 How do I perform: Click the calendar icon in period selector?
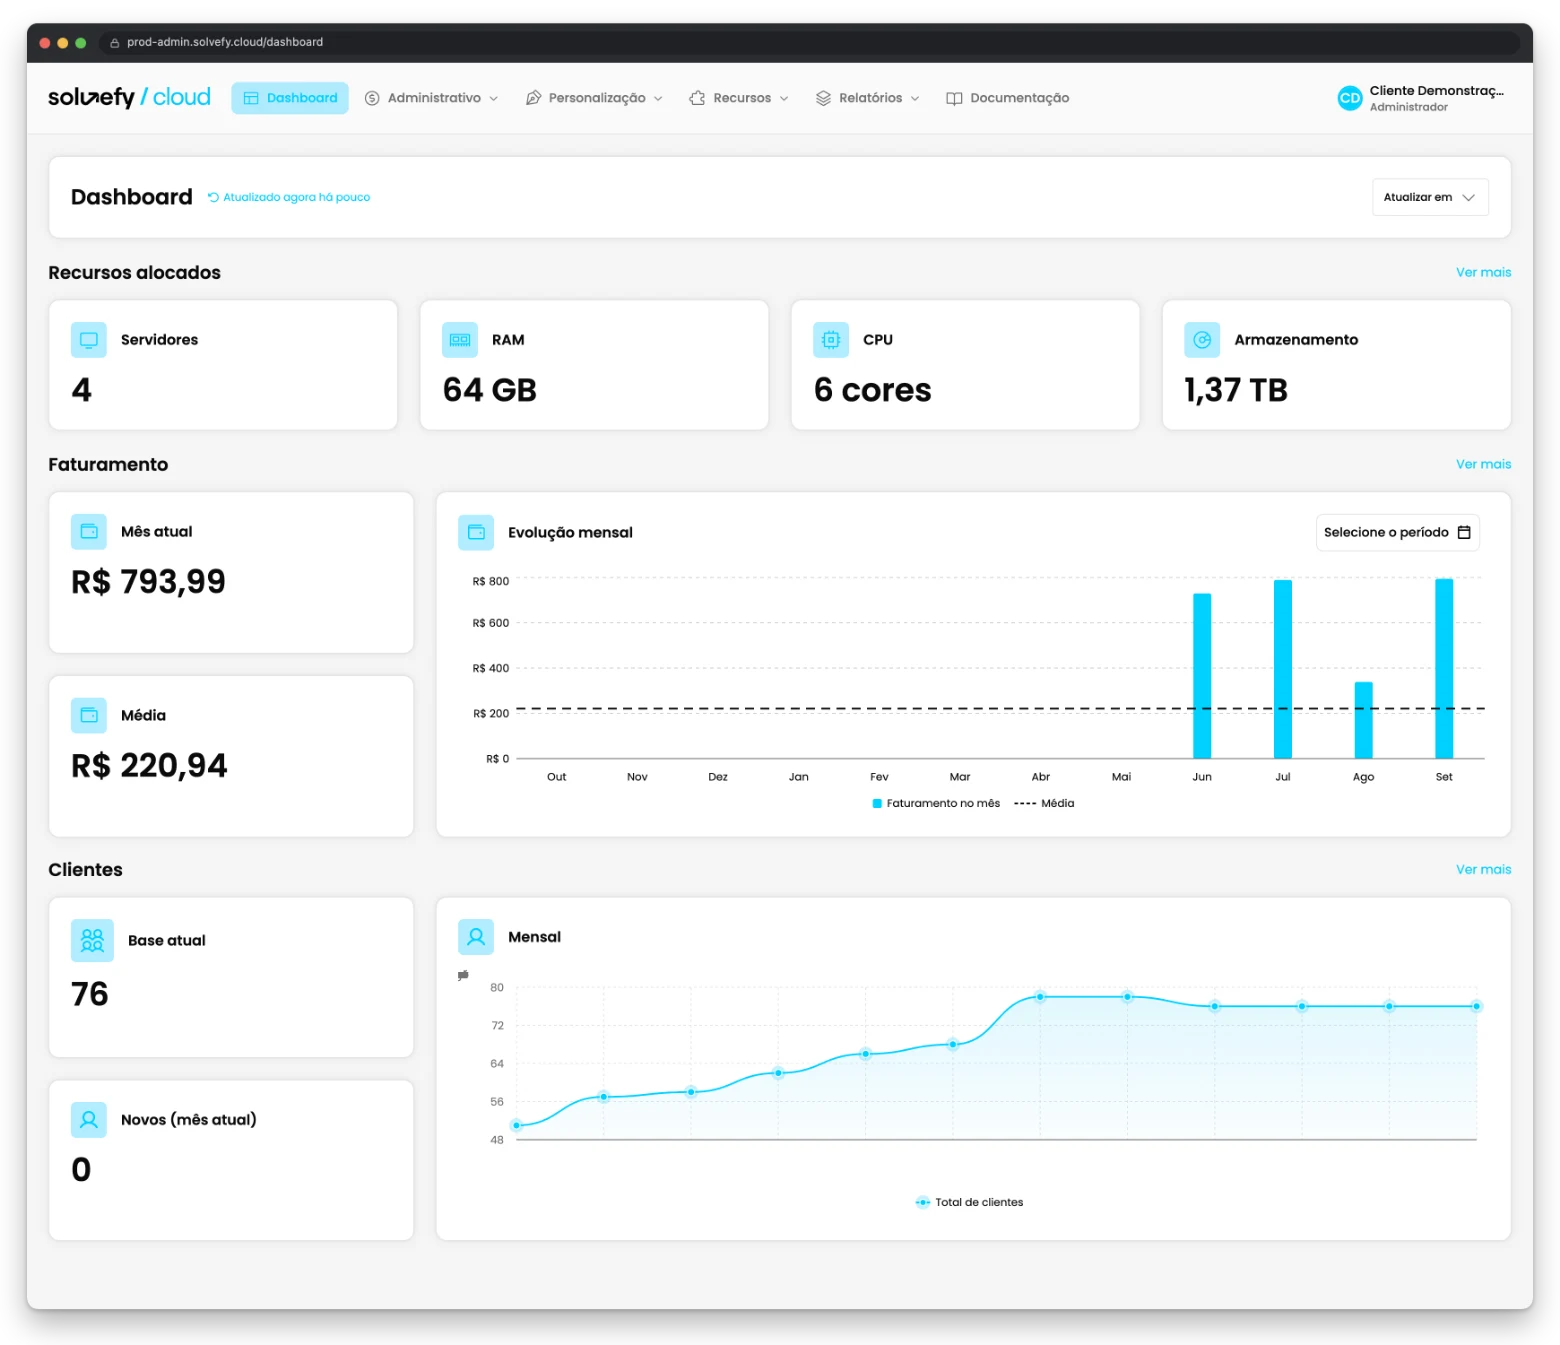point(1464,532)
